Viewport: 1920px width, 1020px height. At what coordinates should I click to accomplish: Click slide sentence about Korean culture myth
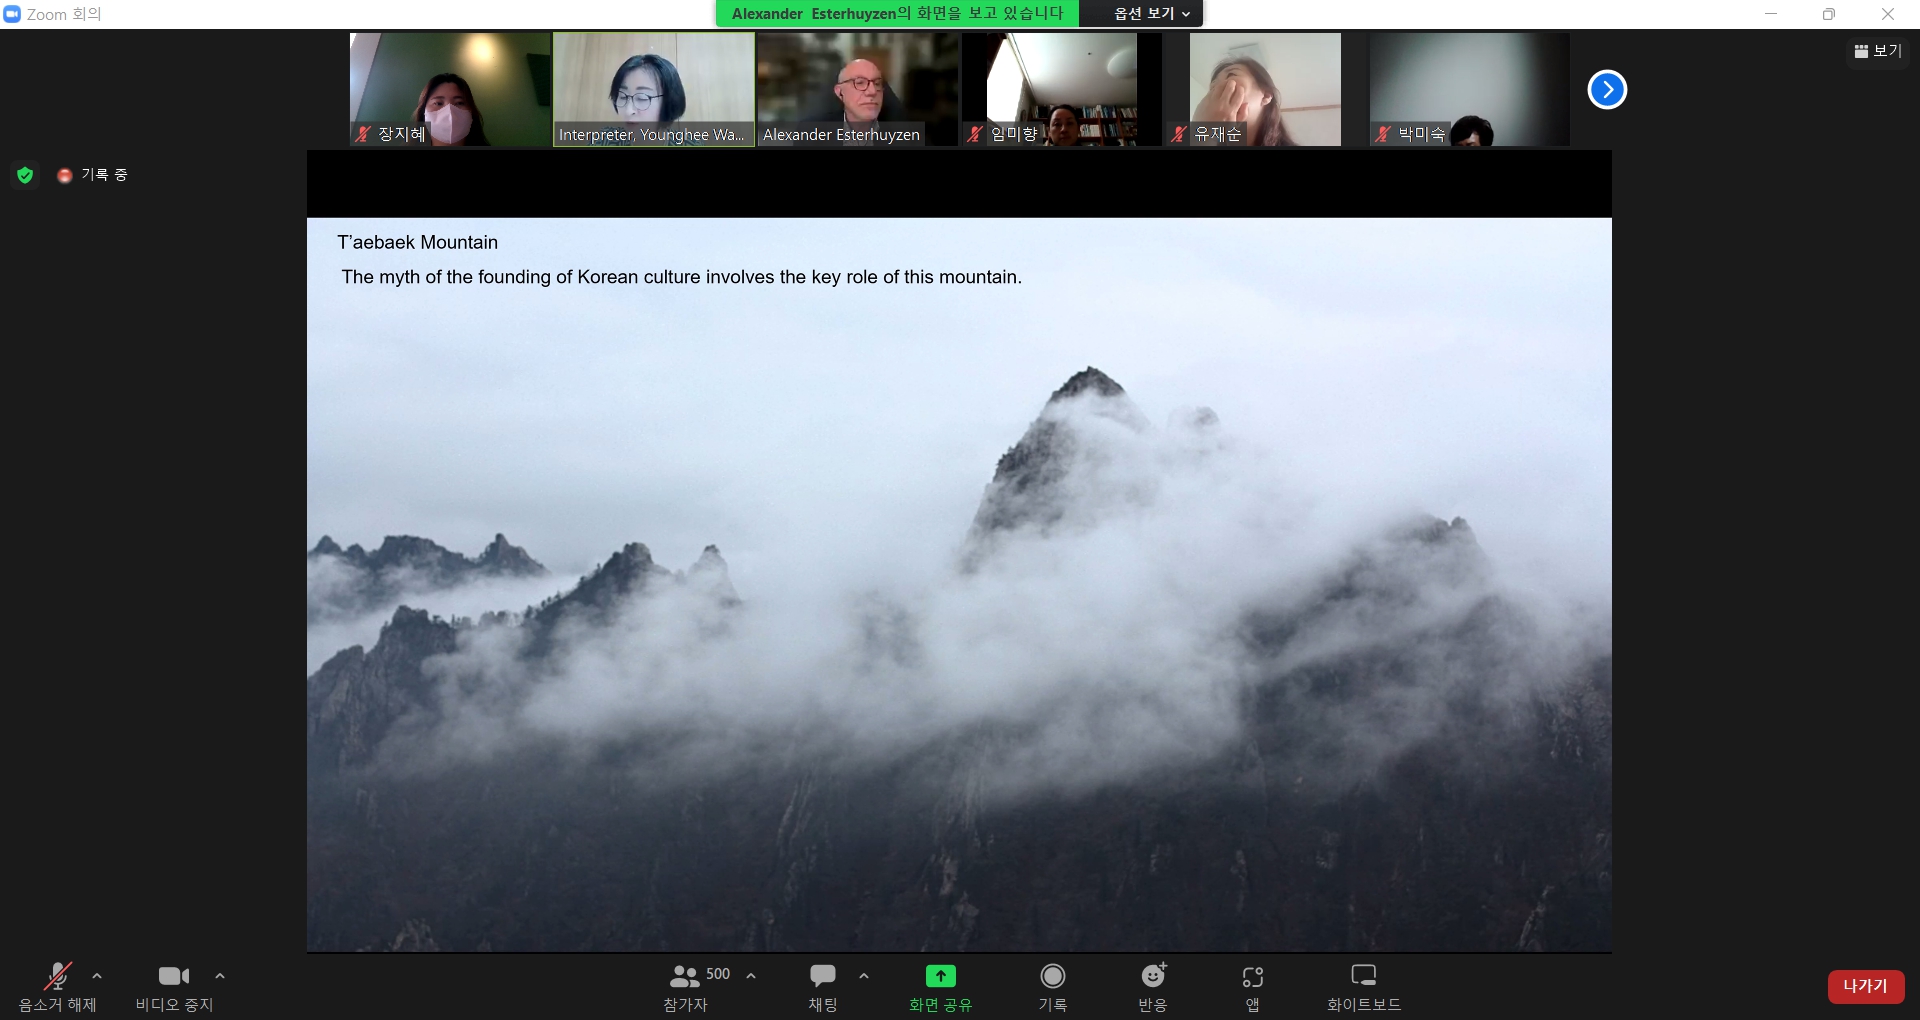point(682,277)
